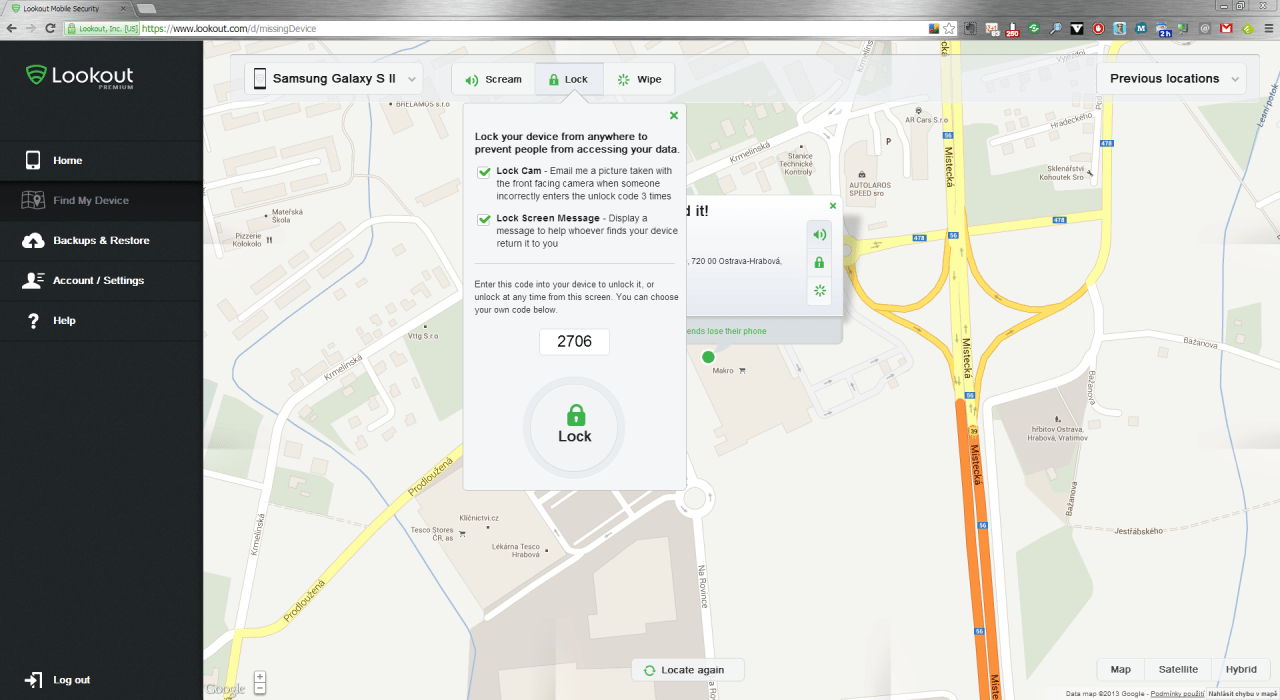1280x700 pixels.
Task: Close the Lock panel
Action: tap(674, 115)
